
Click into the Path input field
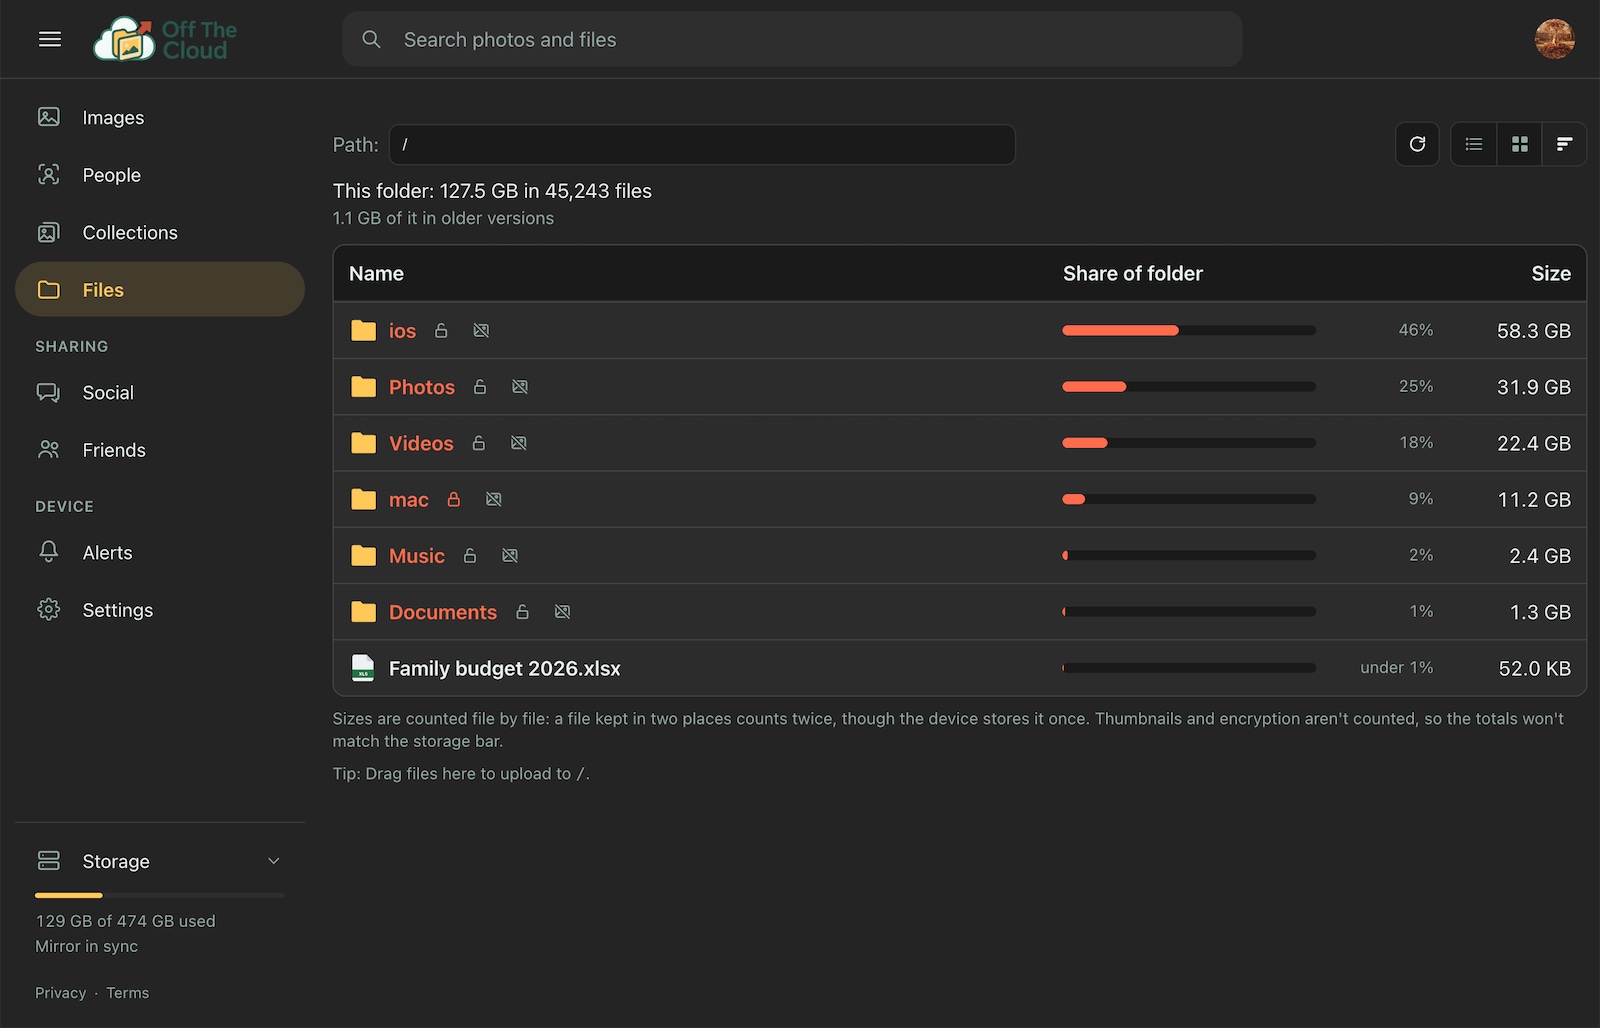702,144
